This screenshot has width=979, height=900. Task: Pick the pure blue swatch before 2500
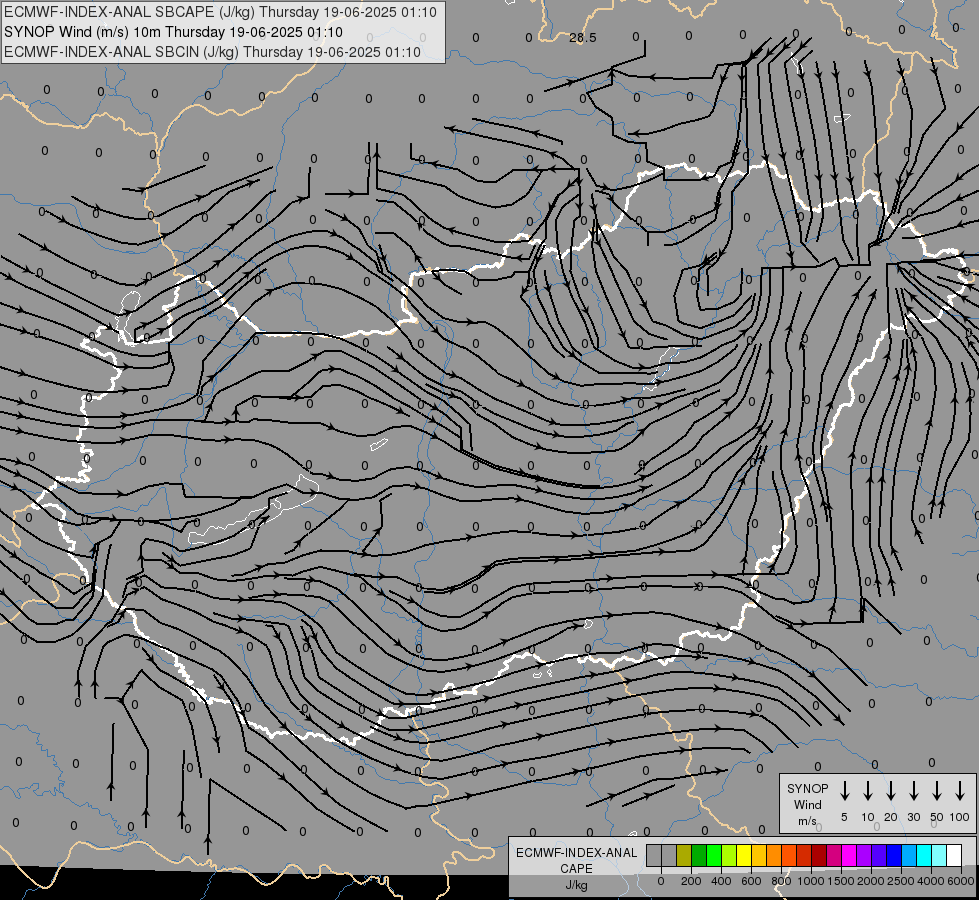pos(894,855)
